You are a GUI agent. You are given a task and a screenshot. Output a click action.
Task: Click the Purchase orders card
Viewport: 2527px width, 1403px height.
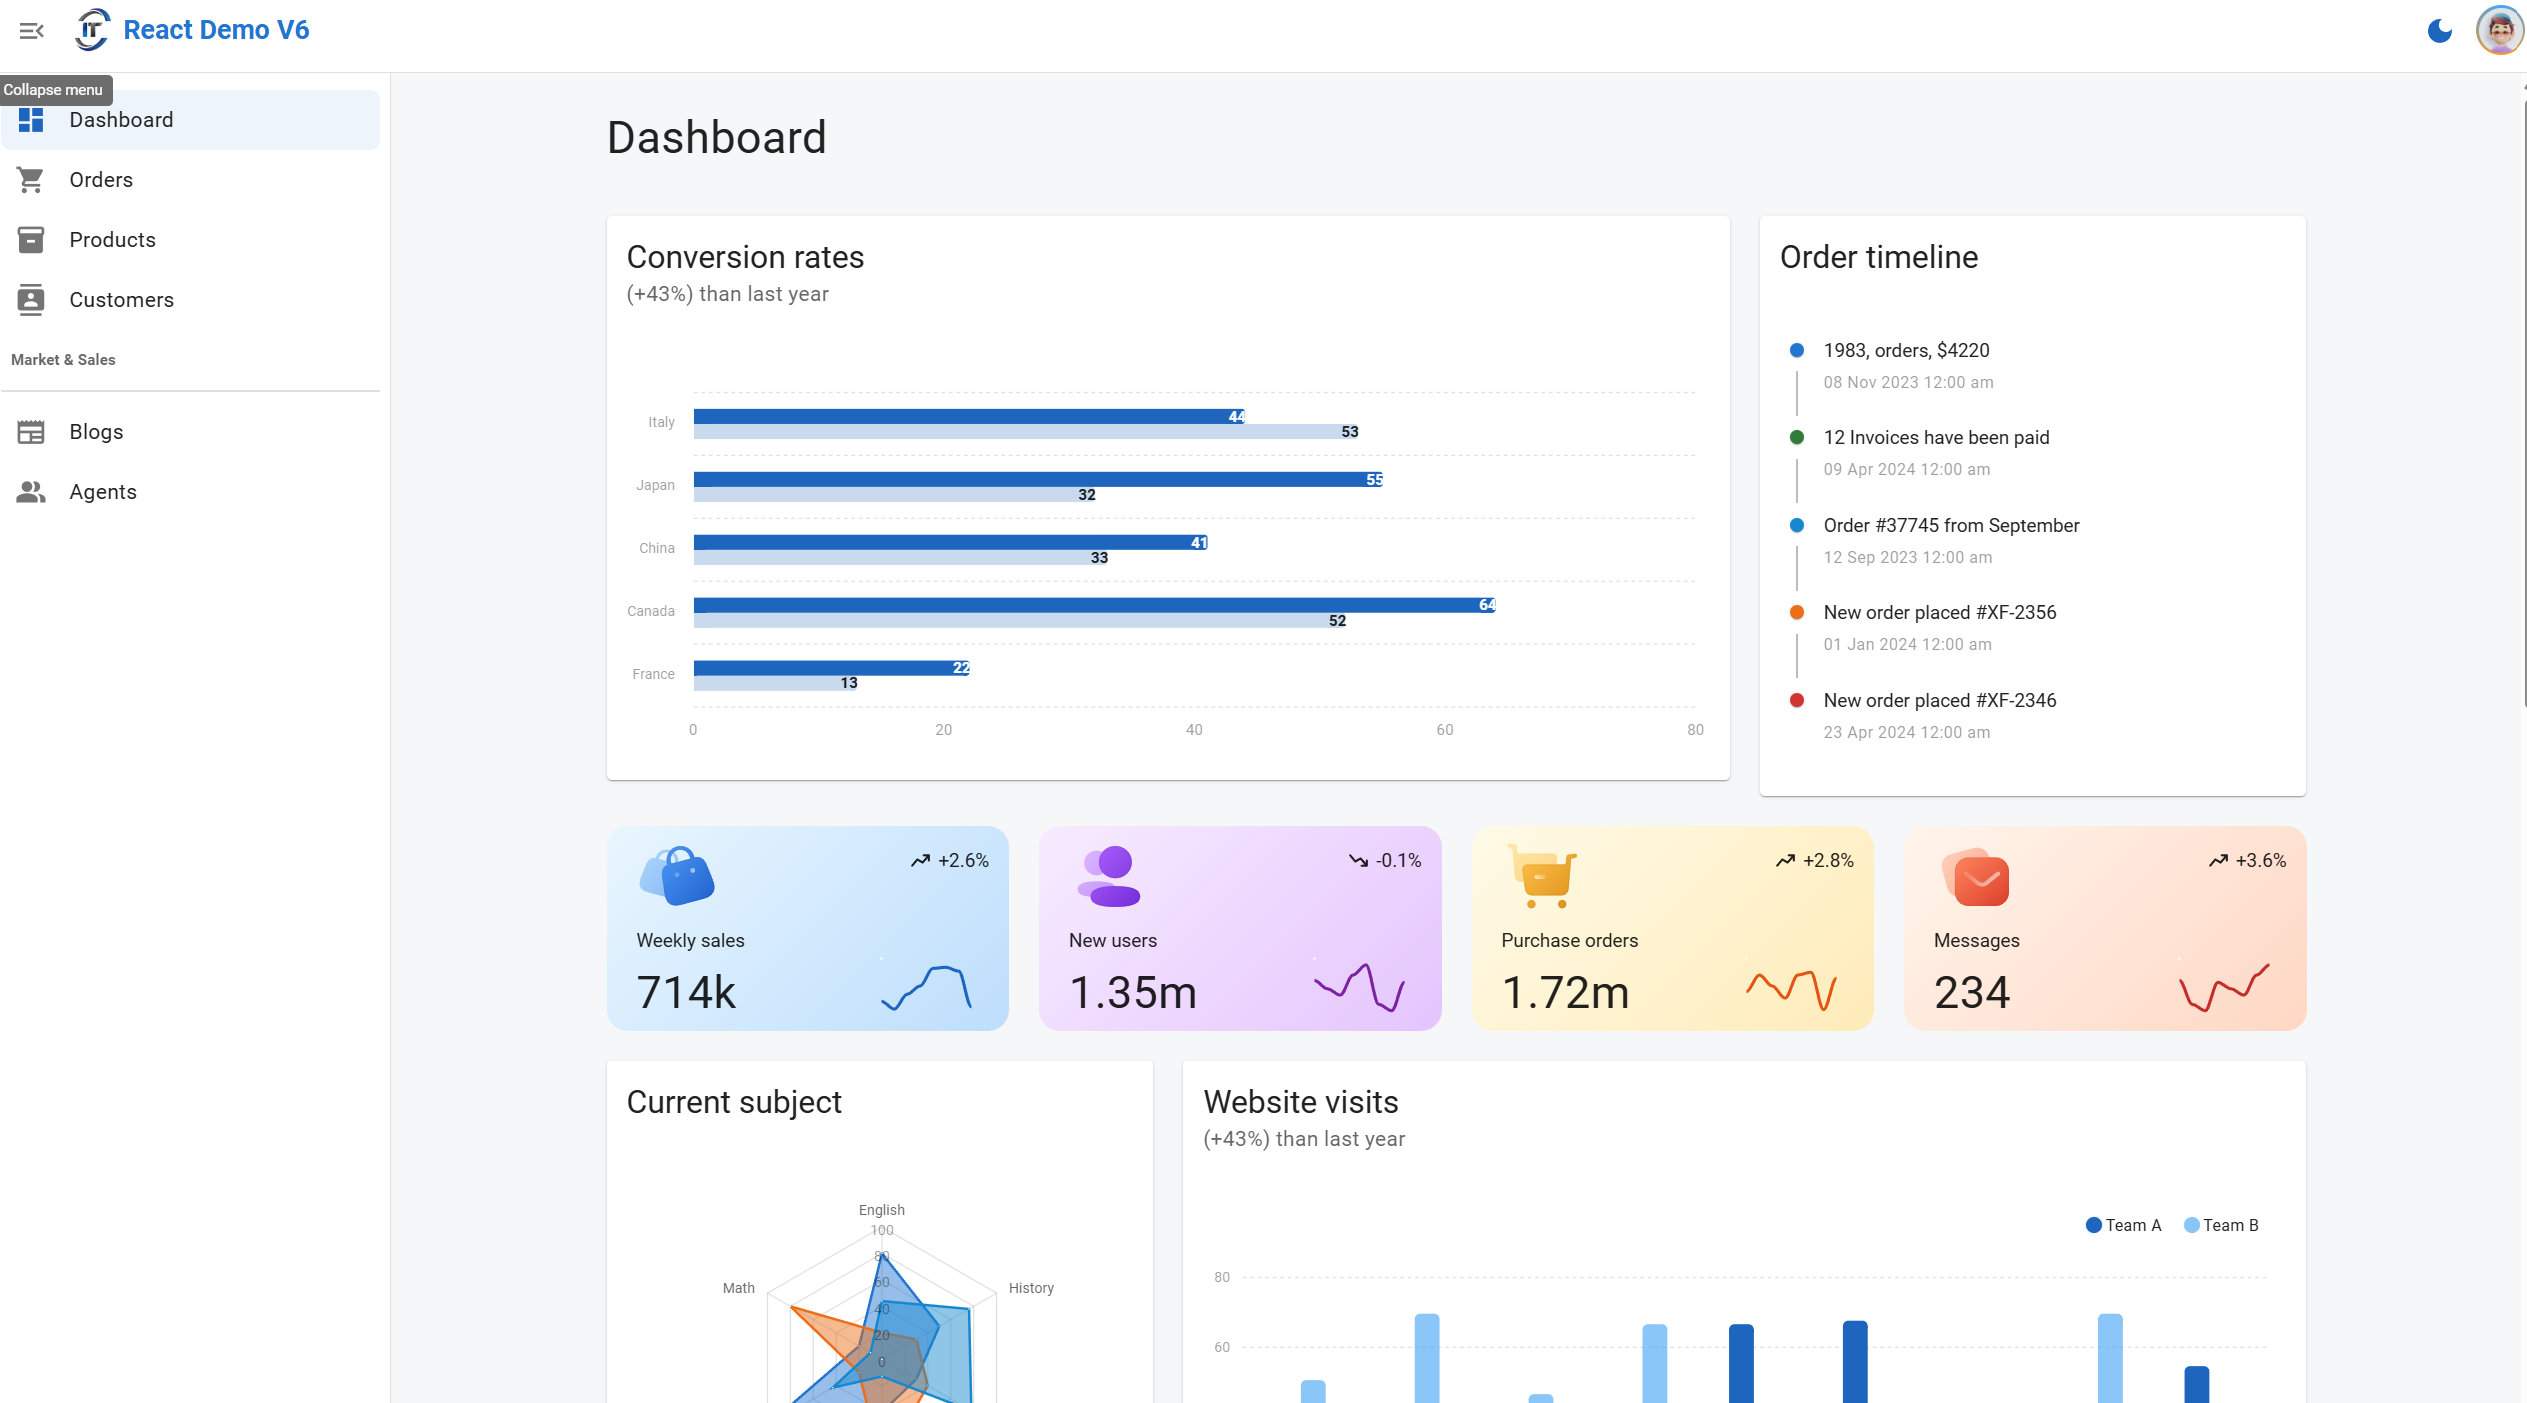coord(1672,928)
